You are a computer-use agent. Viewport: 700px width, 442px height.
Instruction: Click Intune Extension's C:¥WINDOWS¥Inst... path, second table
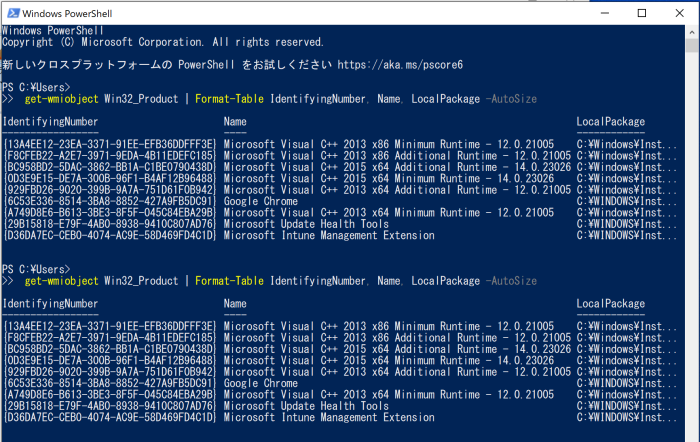coord(627,417)
